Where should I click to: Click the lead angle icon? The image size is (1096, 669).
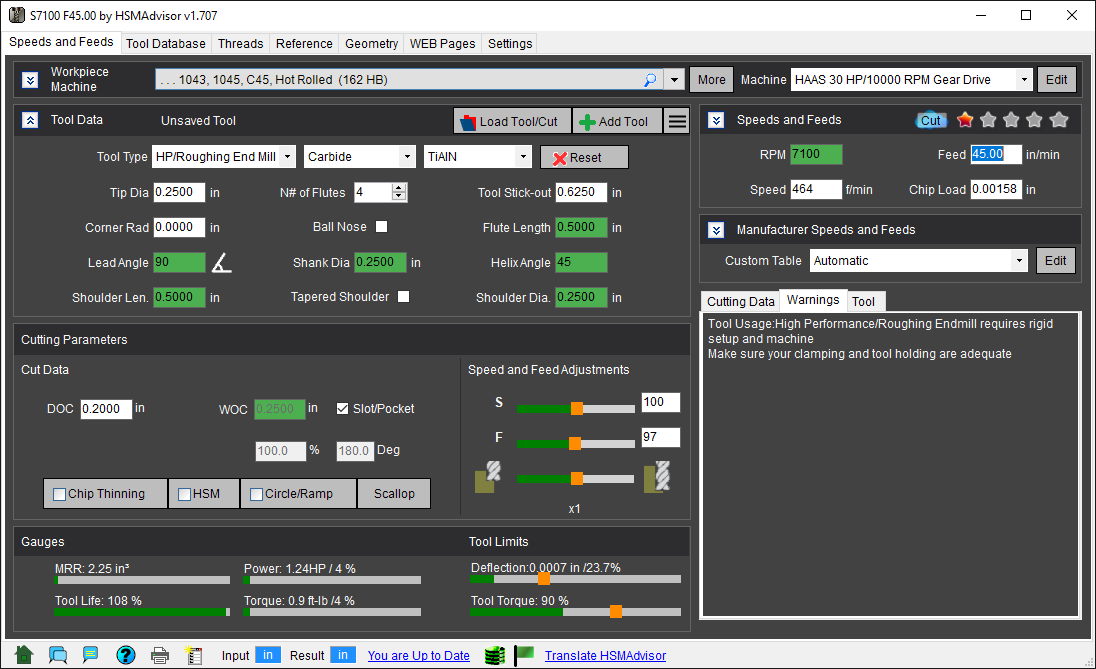222,263
